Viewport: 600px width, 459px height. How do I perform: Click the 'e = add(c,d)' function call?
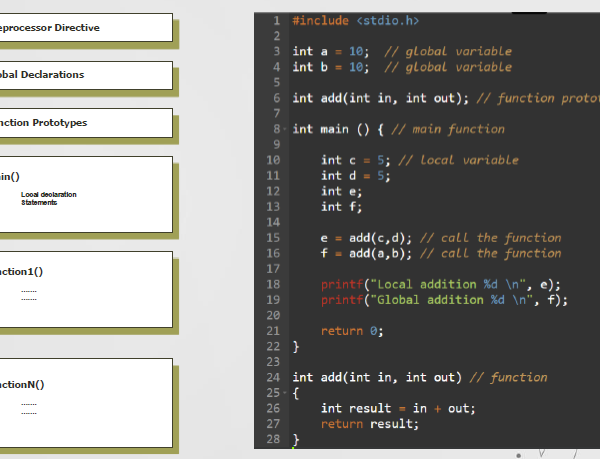click(x=367, y=238)
